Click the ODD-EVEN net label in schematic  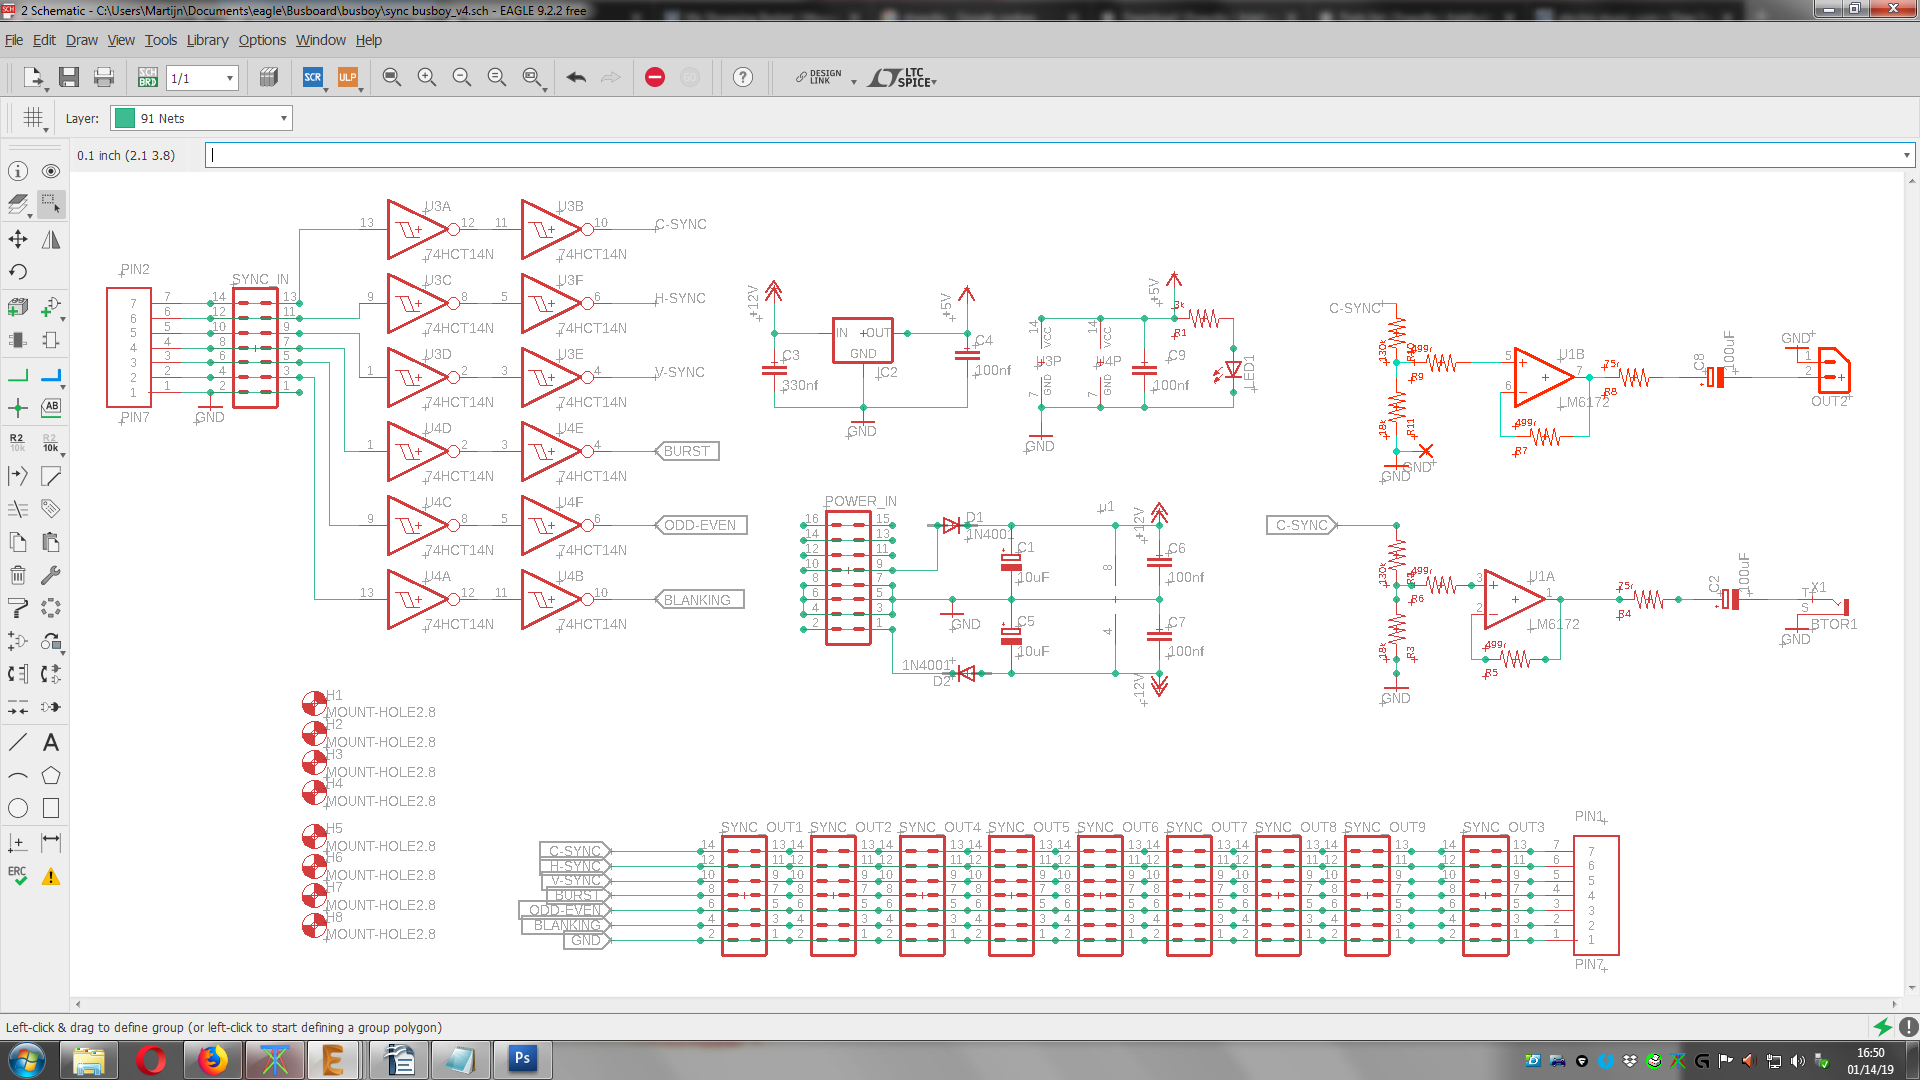(x=701, y=525)
